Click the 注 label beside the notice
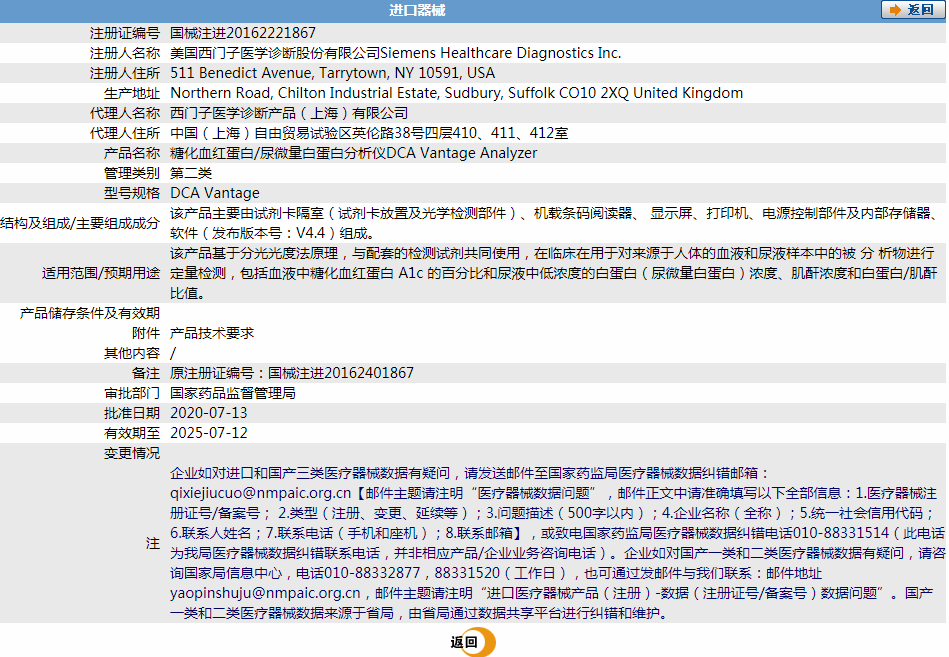 coord(153,543)
